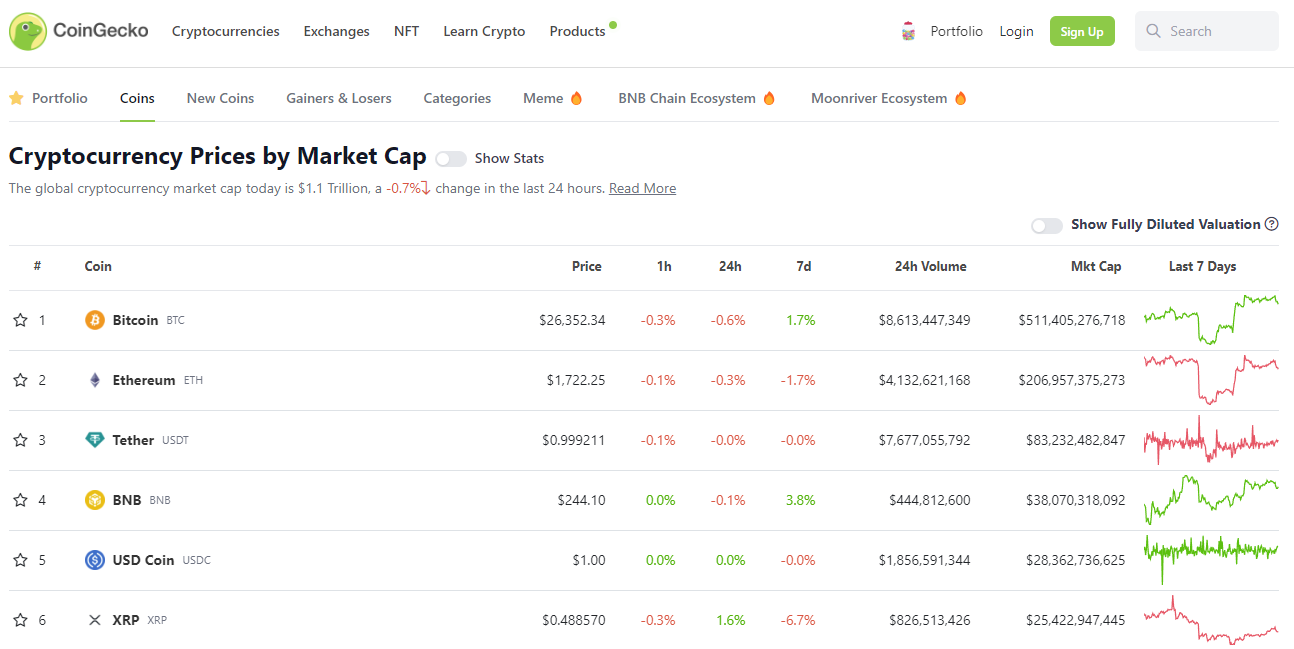Favorite XRP with its star icon
The width and height of the screenshot is (1294, 649).
coord(20,620)
